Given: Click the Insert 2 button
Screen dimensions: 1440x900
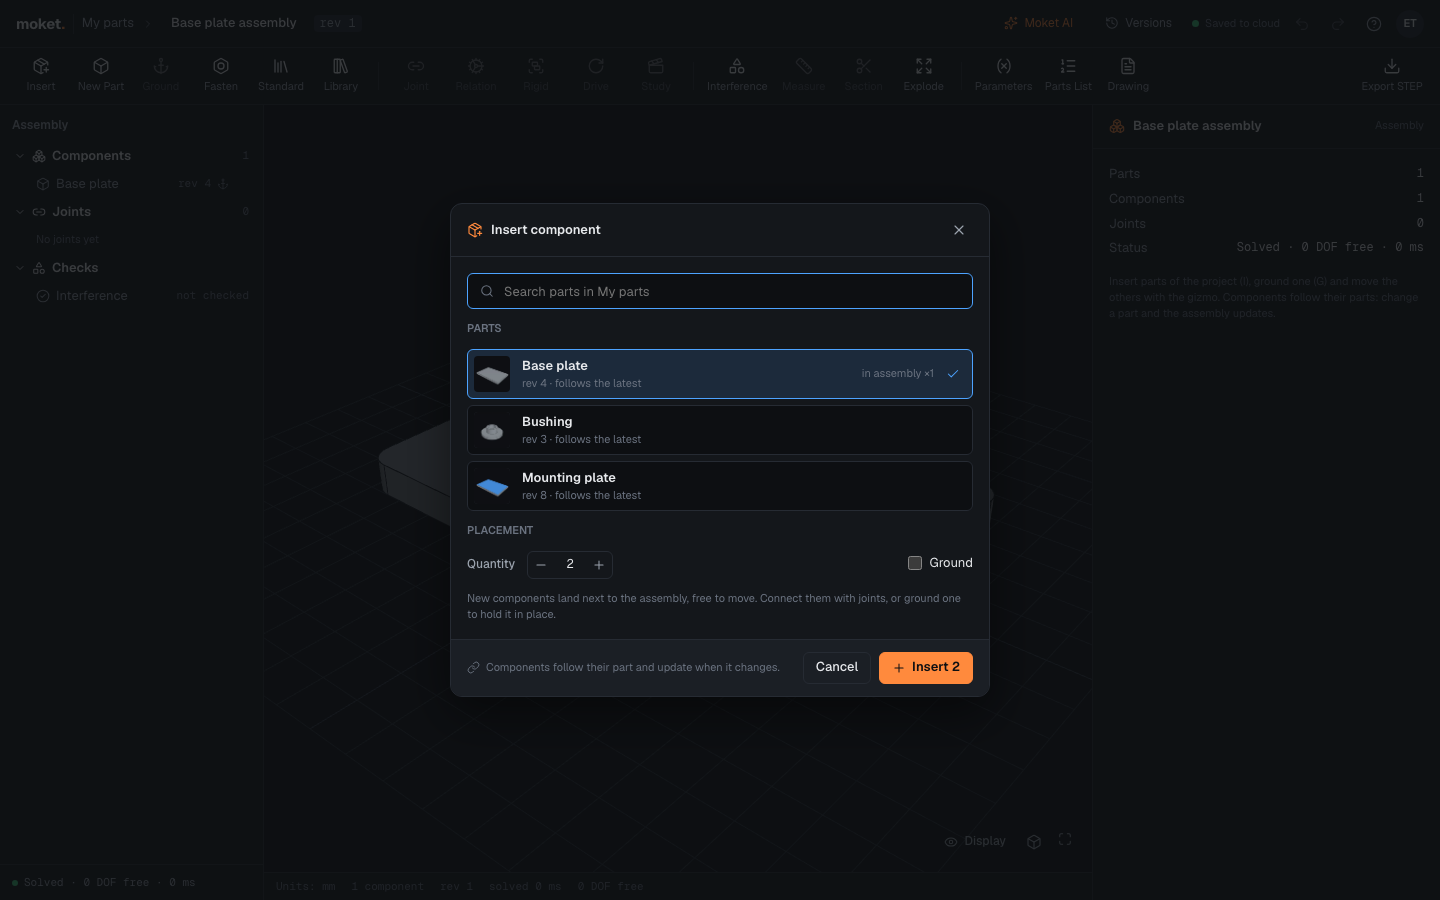Looking at the screenshot, I should tap(926, 668).
